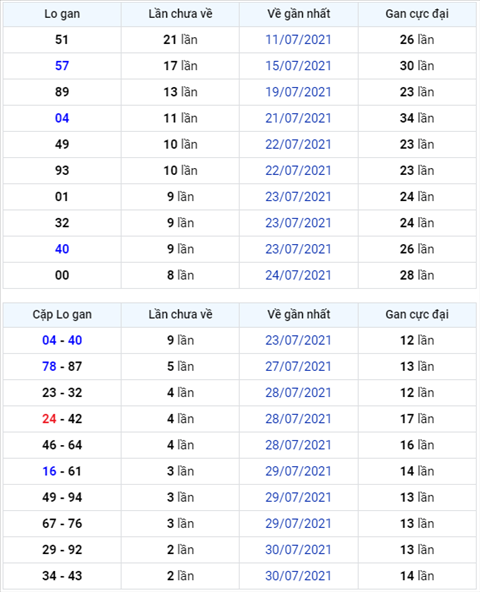480x592 pixels.
Task: Click the pair 46 - 64 cell
Action: click(62, 445)
